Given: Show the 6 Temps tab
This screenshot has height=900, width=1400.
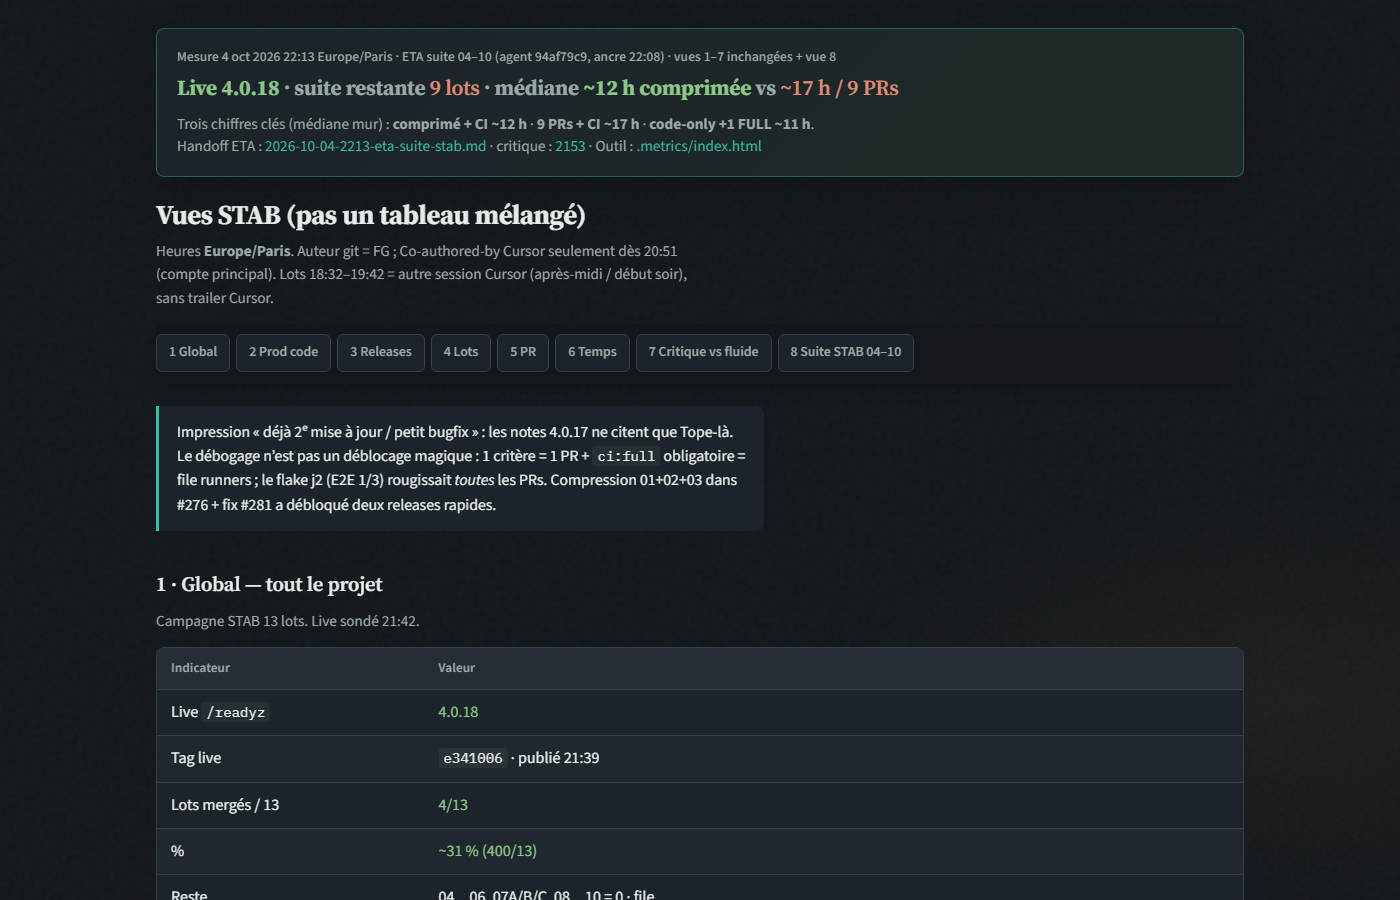Looking at the screenshot, I should click(x=592, y=352).
